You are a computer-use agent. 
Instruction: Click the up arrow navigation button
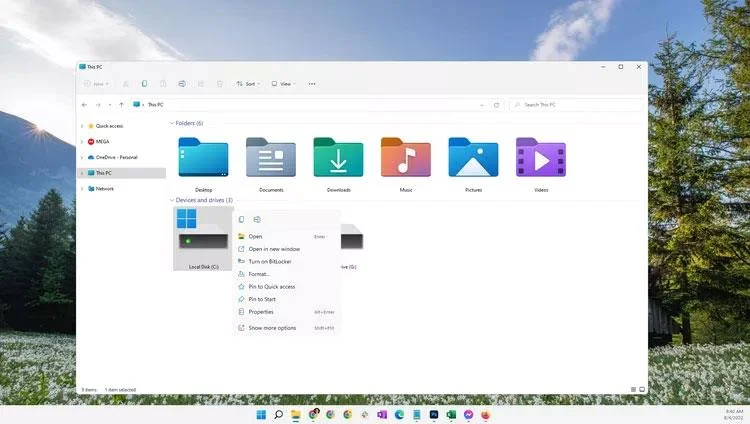[x=121, y=105]
